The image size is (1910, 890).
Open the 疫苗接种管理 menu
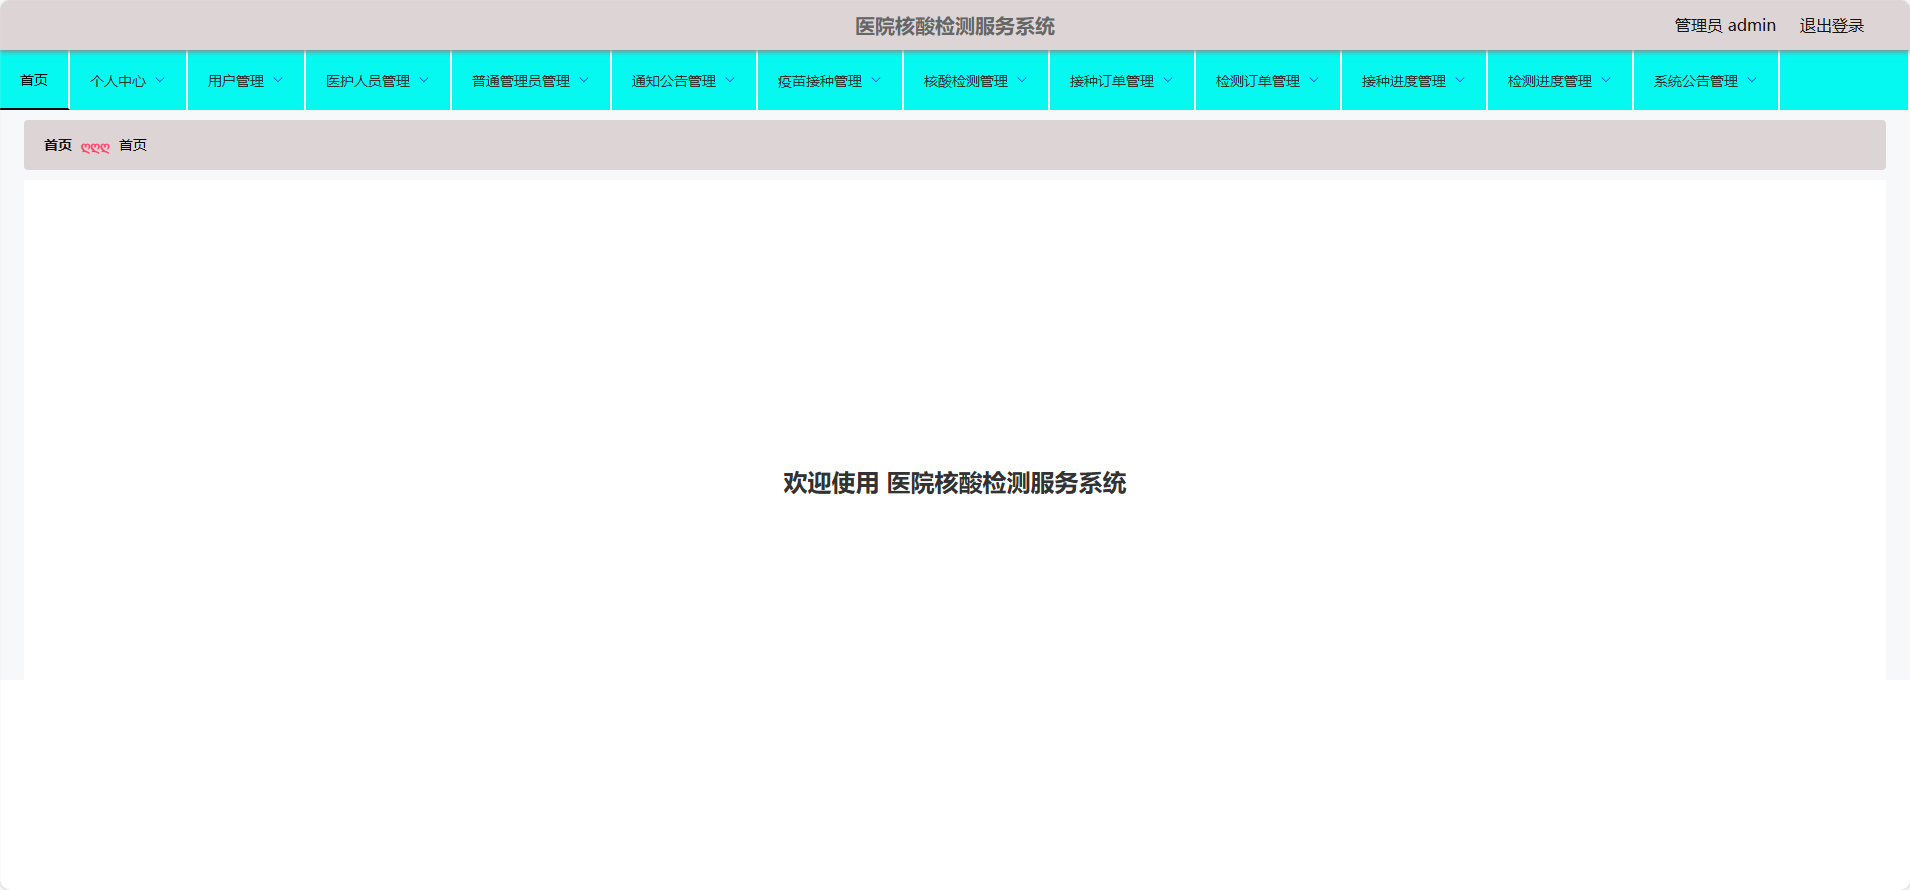pyautogui.click(x=830, y=81)
